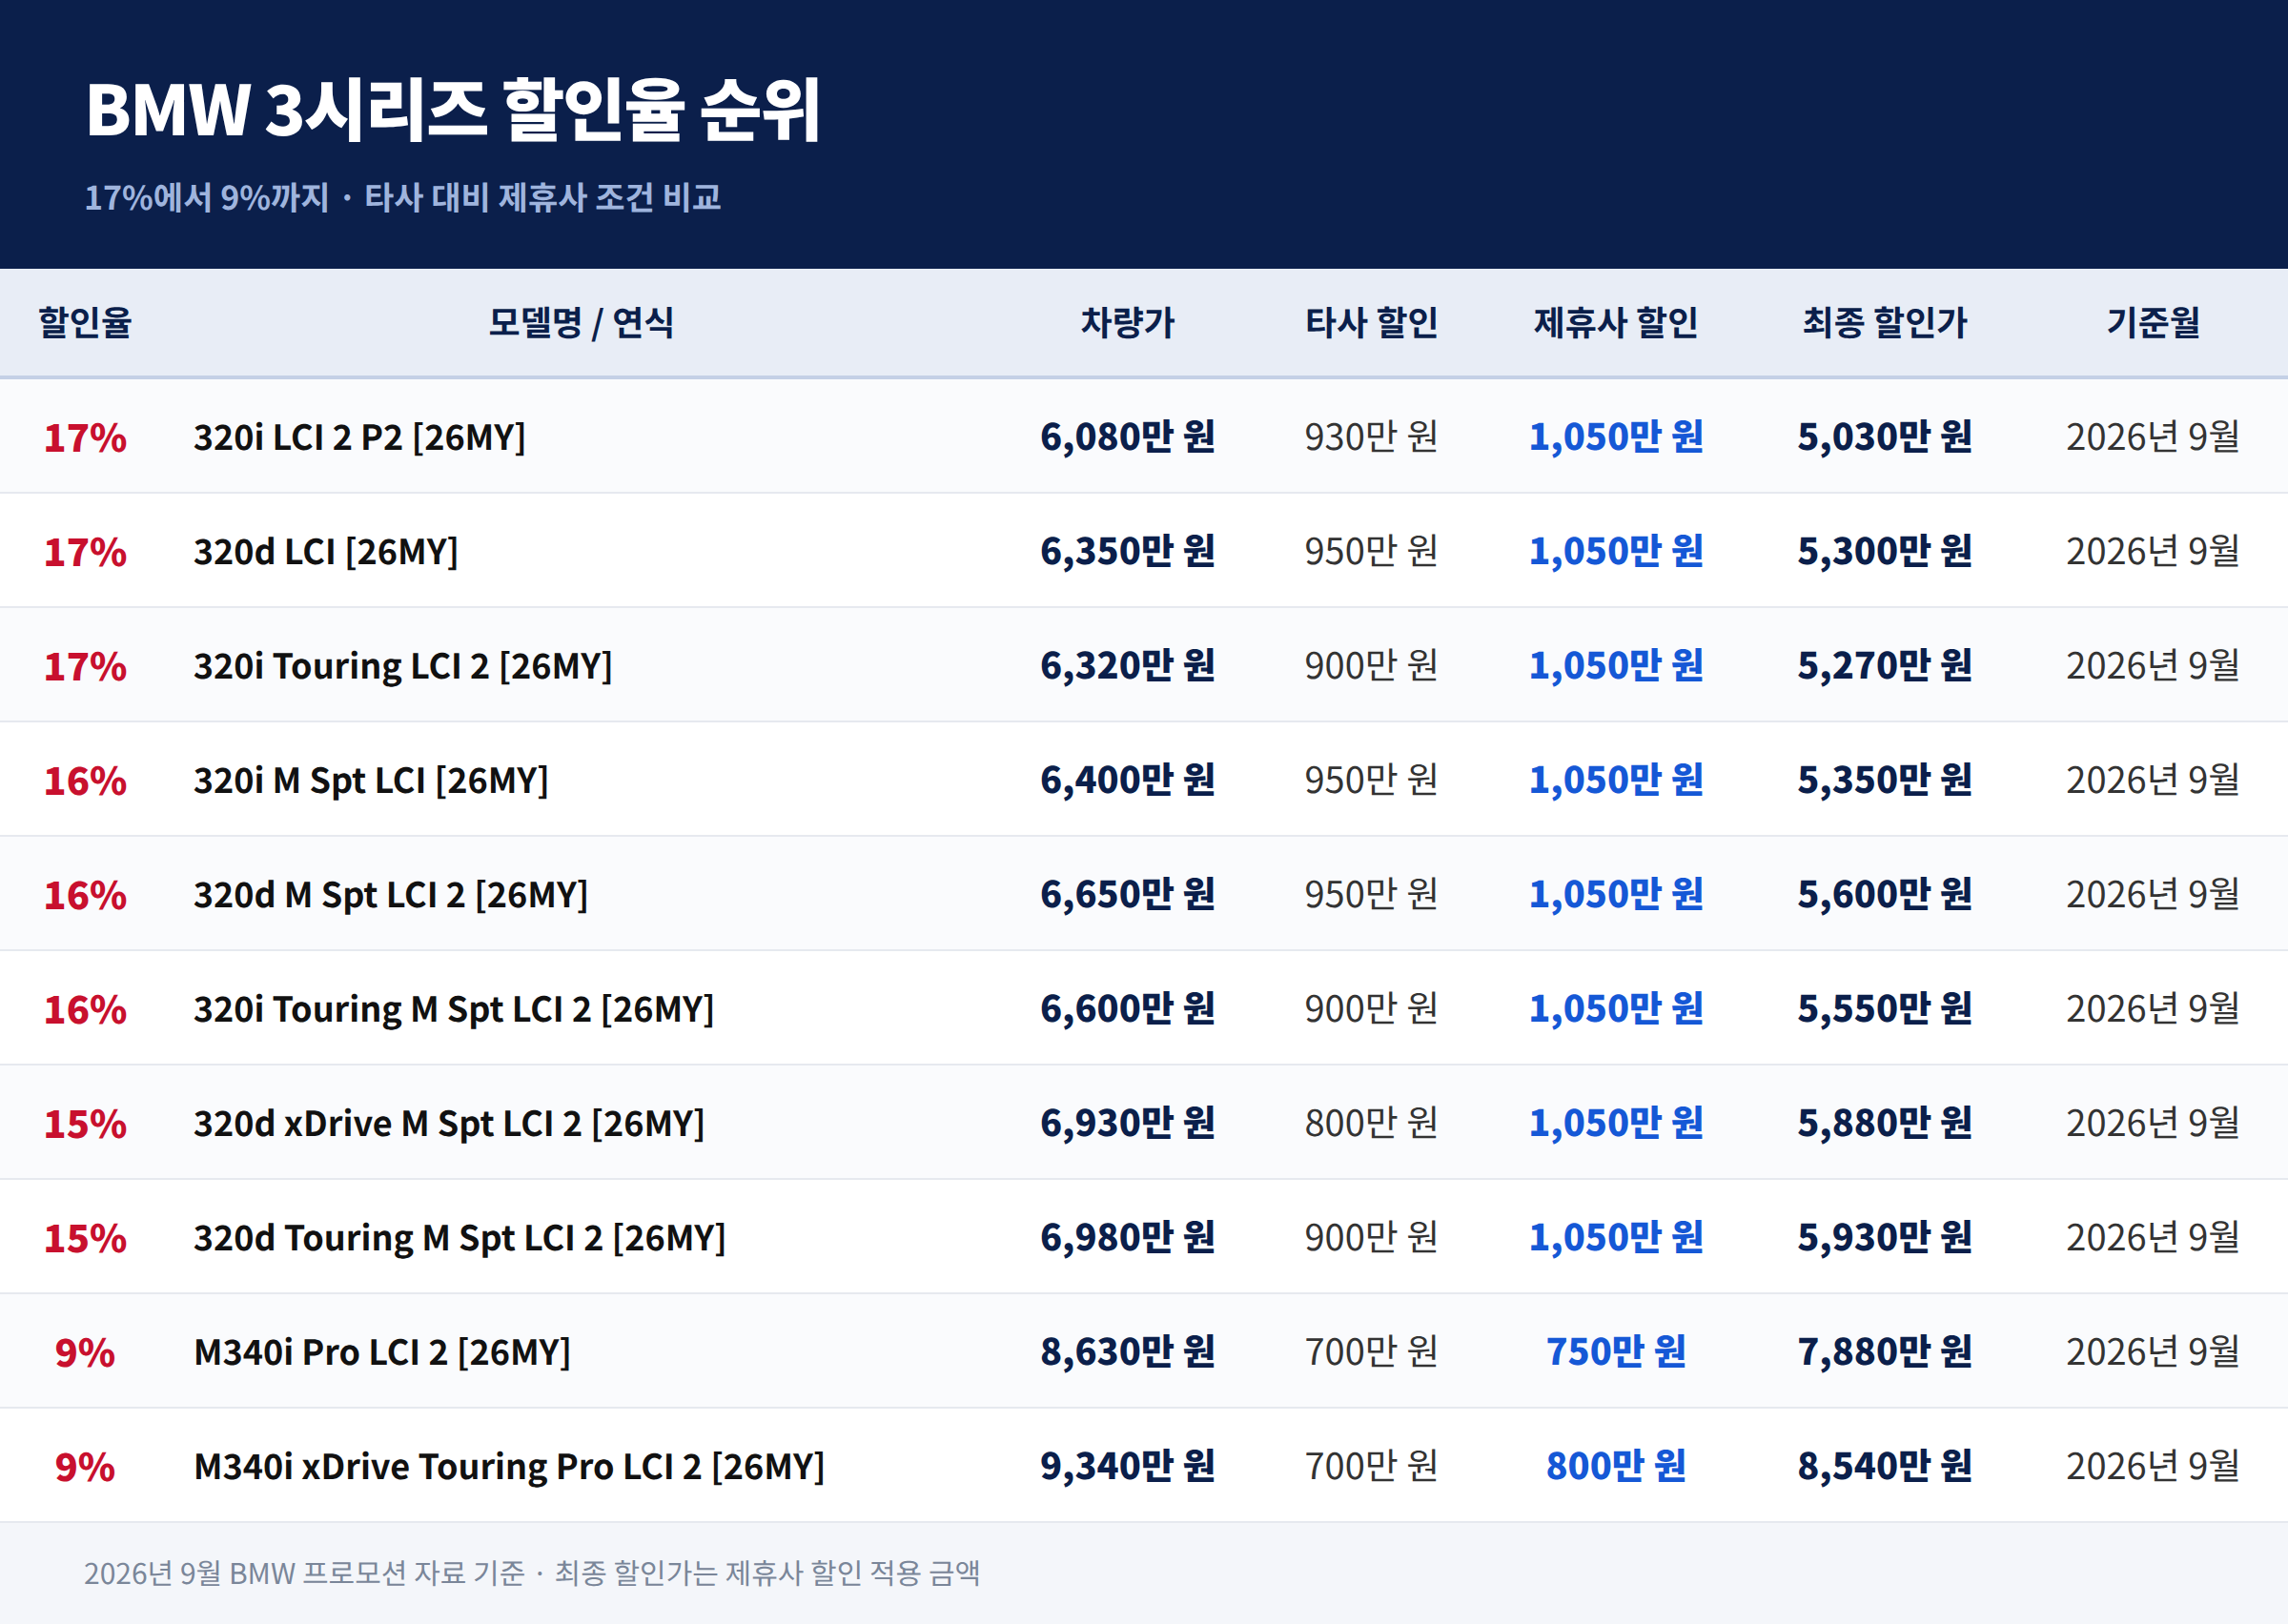Click final price '5,030만 원'
This screenshot has height=1624, width=2288.
[1884, 437]
